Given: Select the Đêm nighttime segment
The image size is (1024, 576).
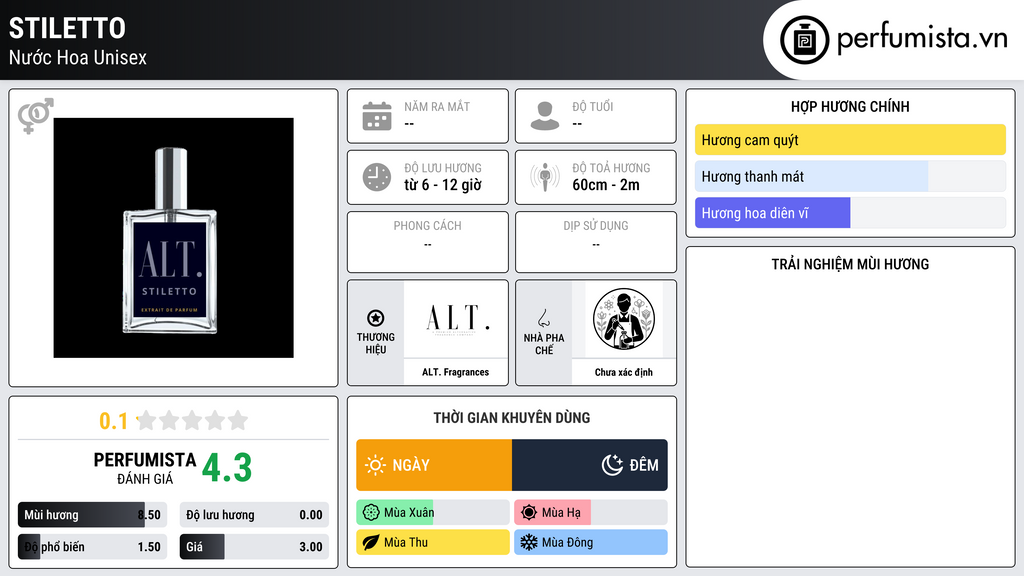Looking at the screenshot, I should tap(590, 465).
